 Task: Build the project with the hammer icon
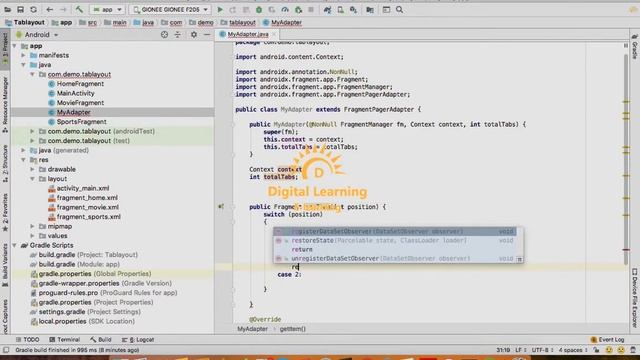(x=79, y=9)
